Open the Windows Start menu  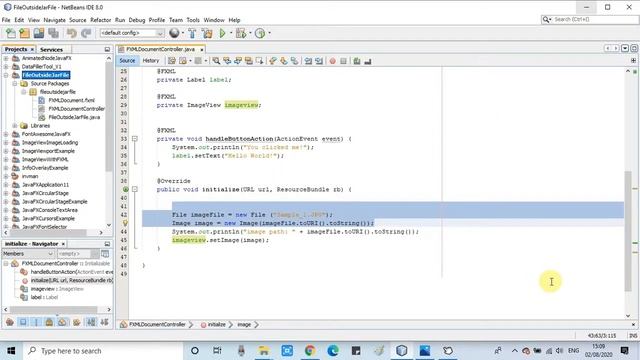11,351
